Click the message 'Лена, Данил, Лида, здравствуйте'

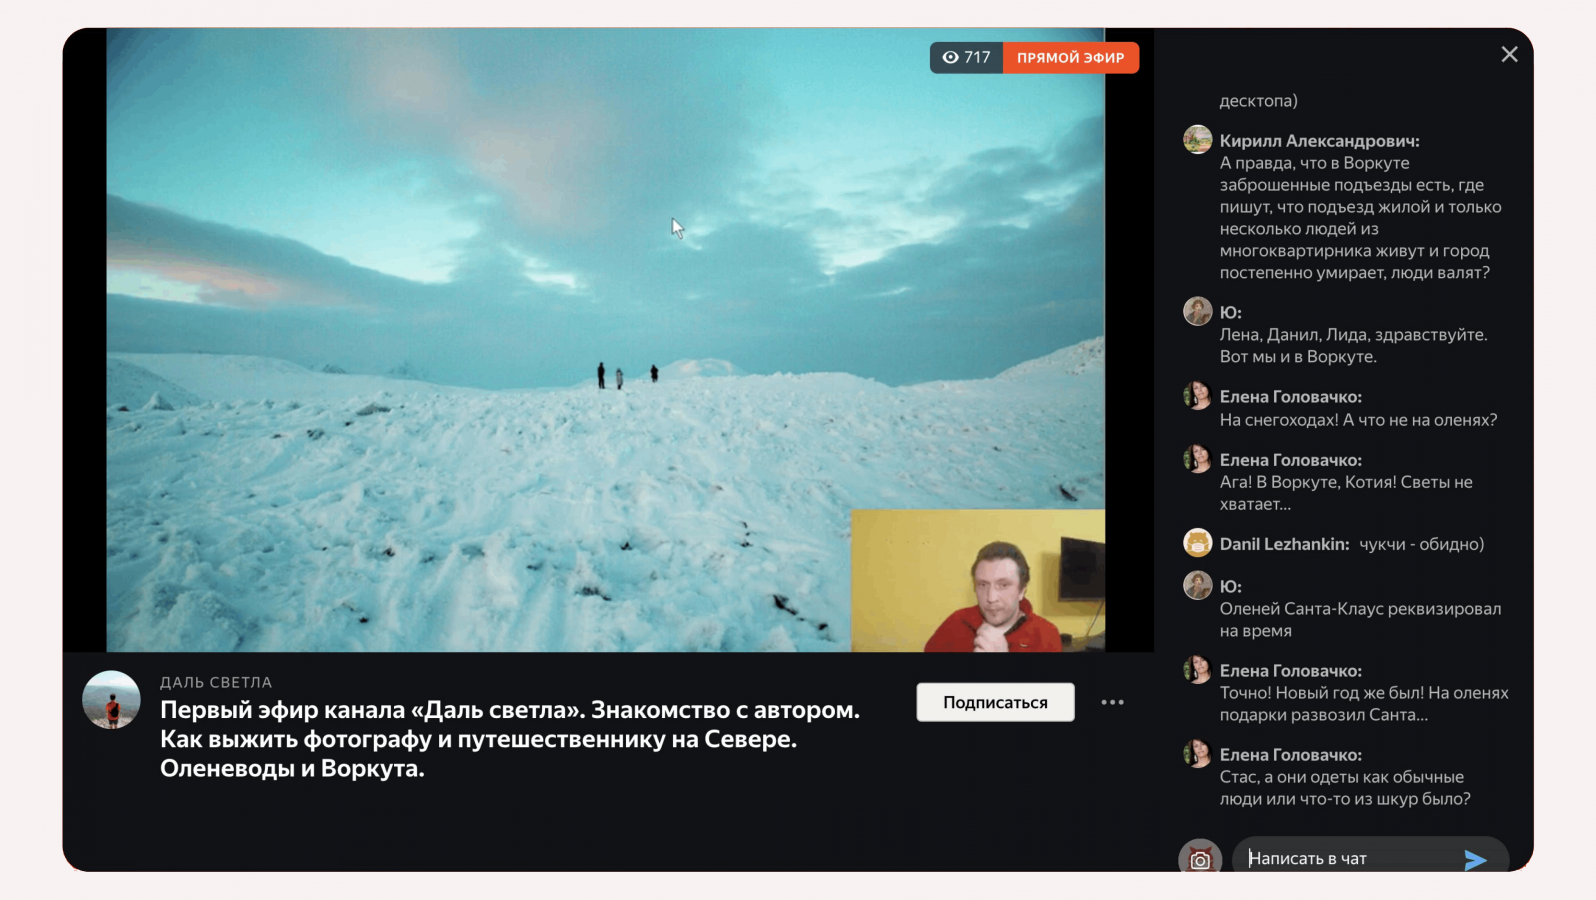pos(1353,346)
